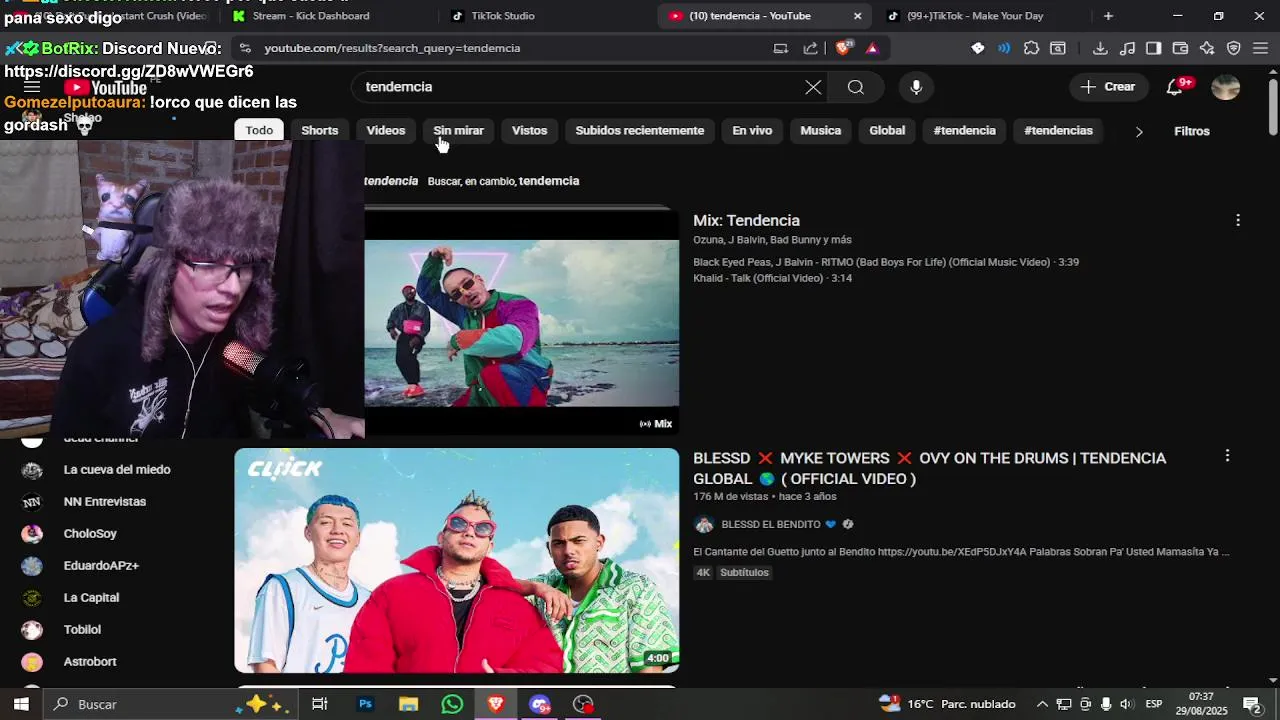Toggle the browser sidebar panel icon
This screenshot has width=1280, height=720.
[1153, 48]
